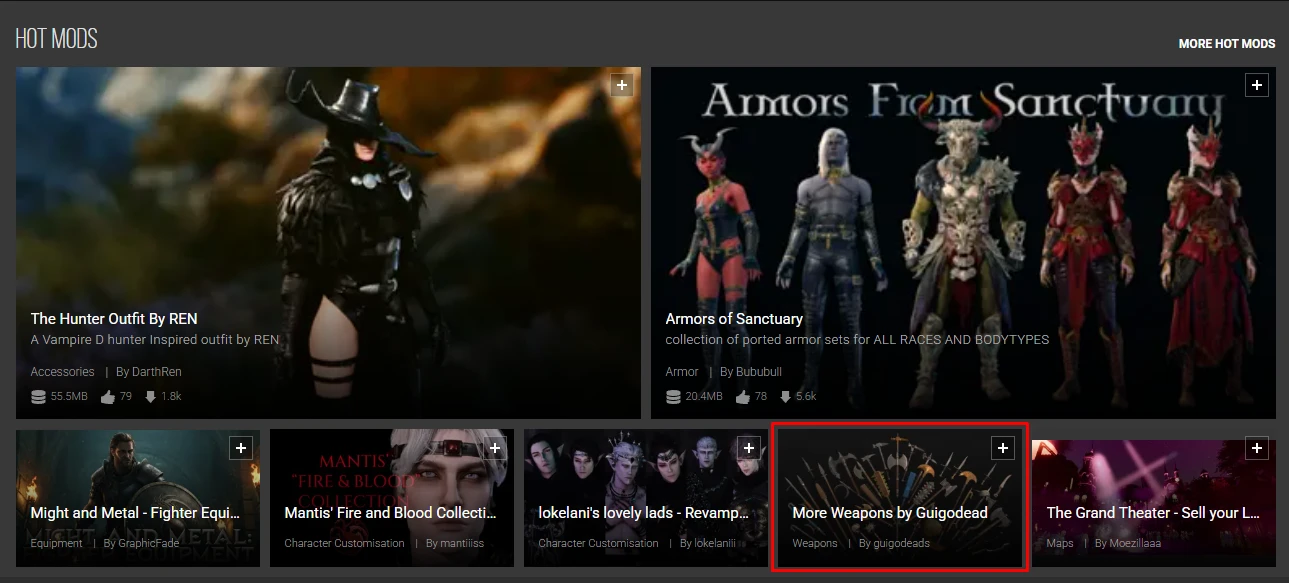This screenshot has height=583, width=1289.
Task: Click the "79" endorsement count
Action: (x=126, y=397)
